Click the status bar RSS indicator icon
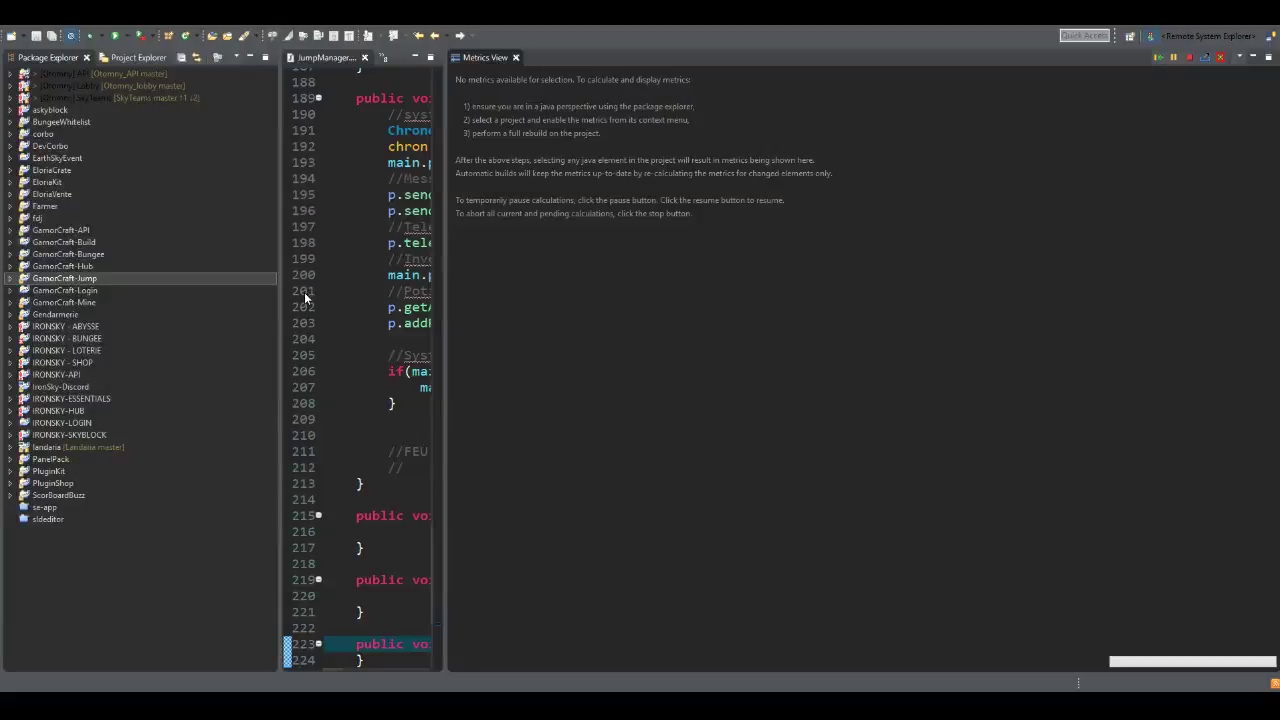Image resolution: width=1280 pixels, height=720 pixels. (x=1275, y=684)
